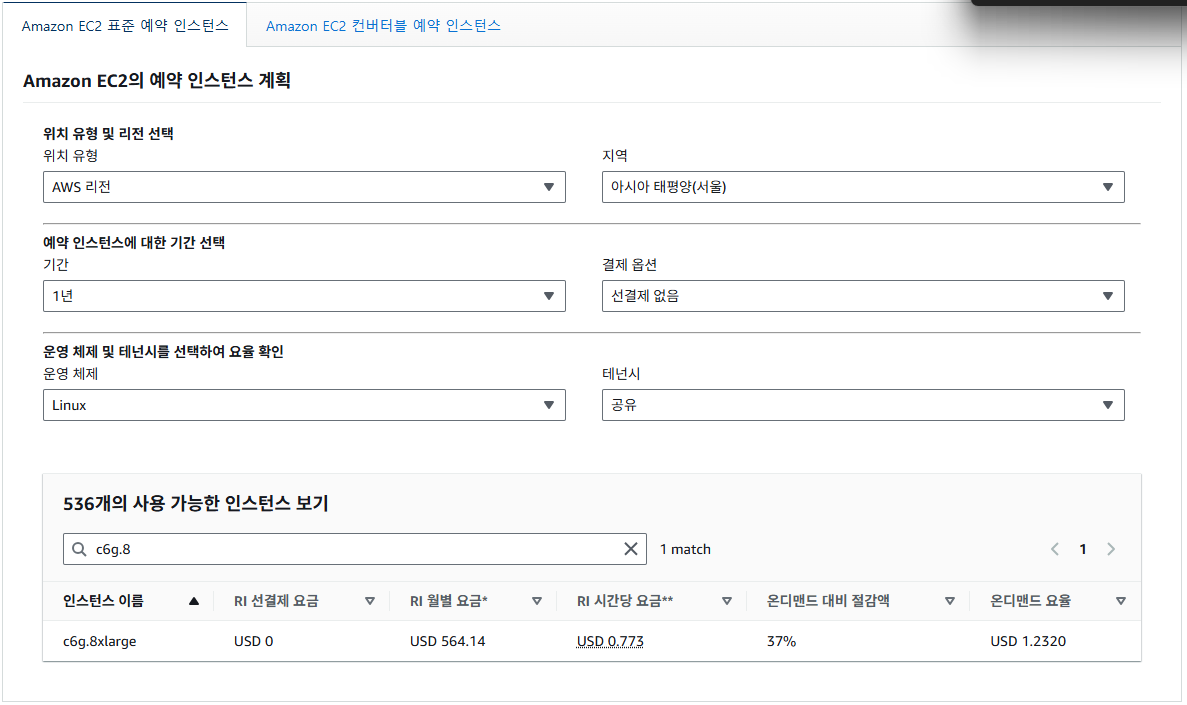The height and width of the screenshot is (705, 1187).
Task: Open the 위치 유형 dropdown showing AWS 리전
Action: (x=304, y=187)
